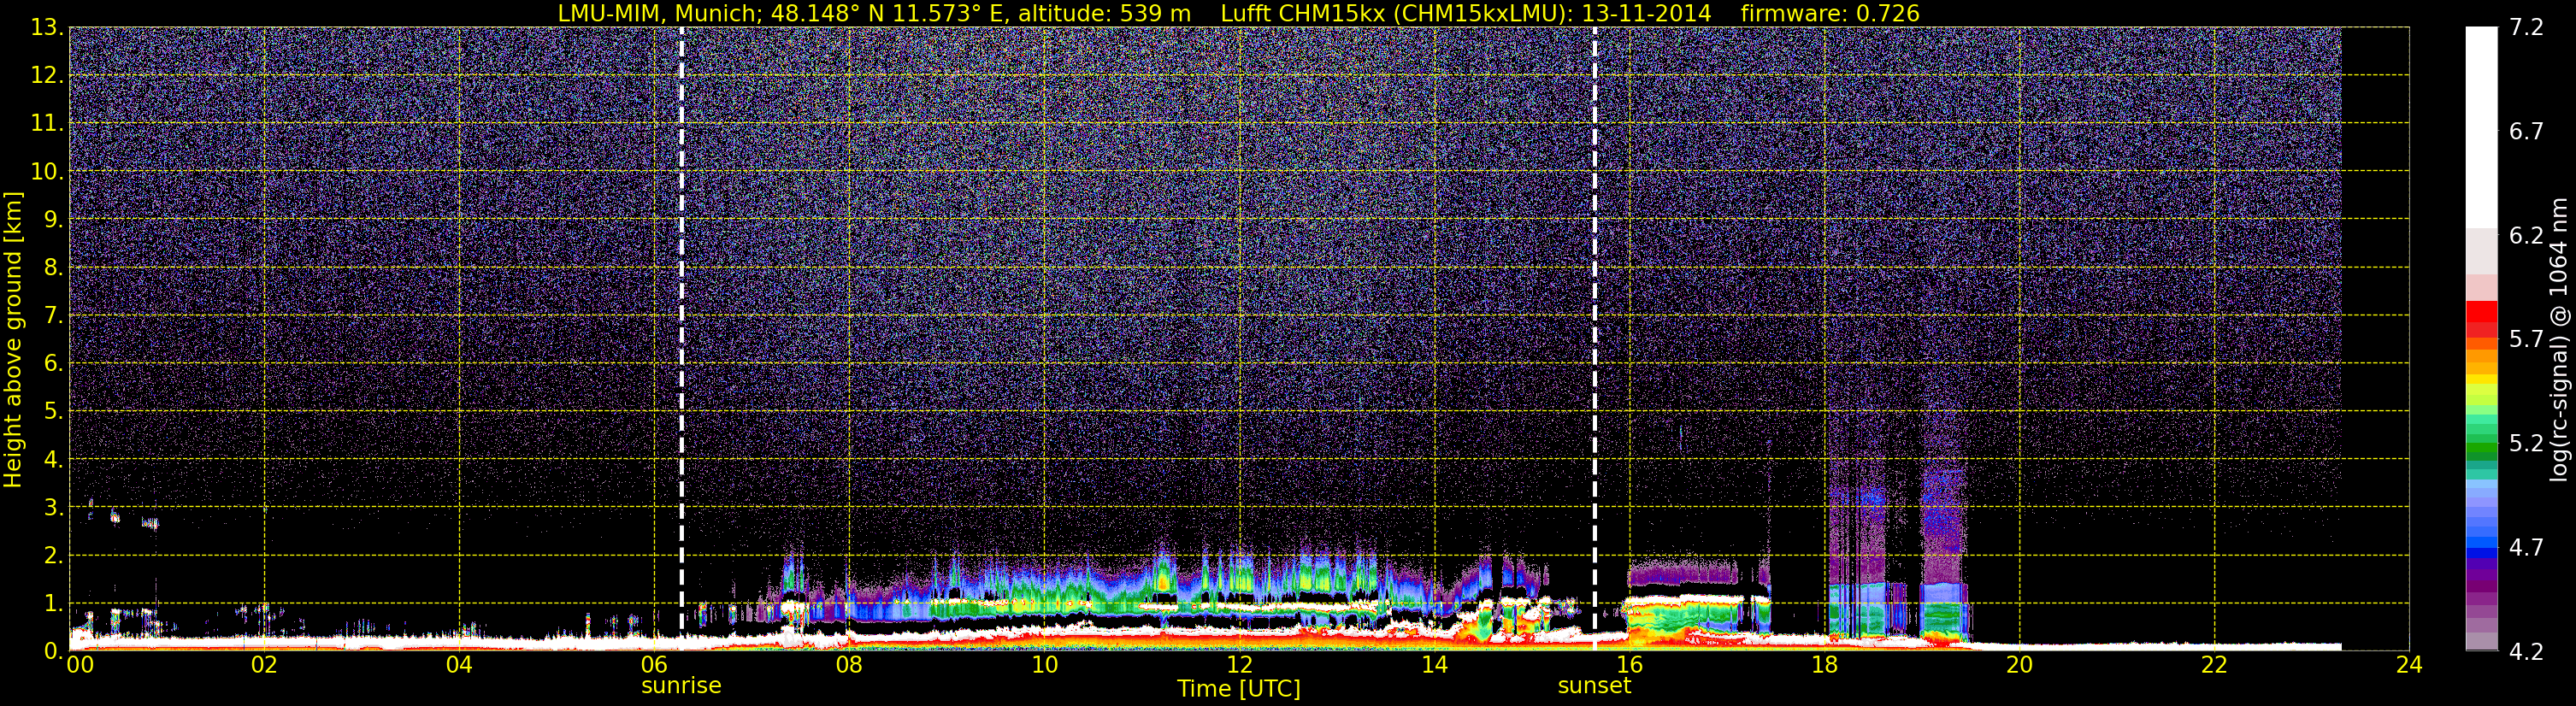Click the time axis tick label '04'

459,666
